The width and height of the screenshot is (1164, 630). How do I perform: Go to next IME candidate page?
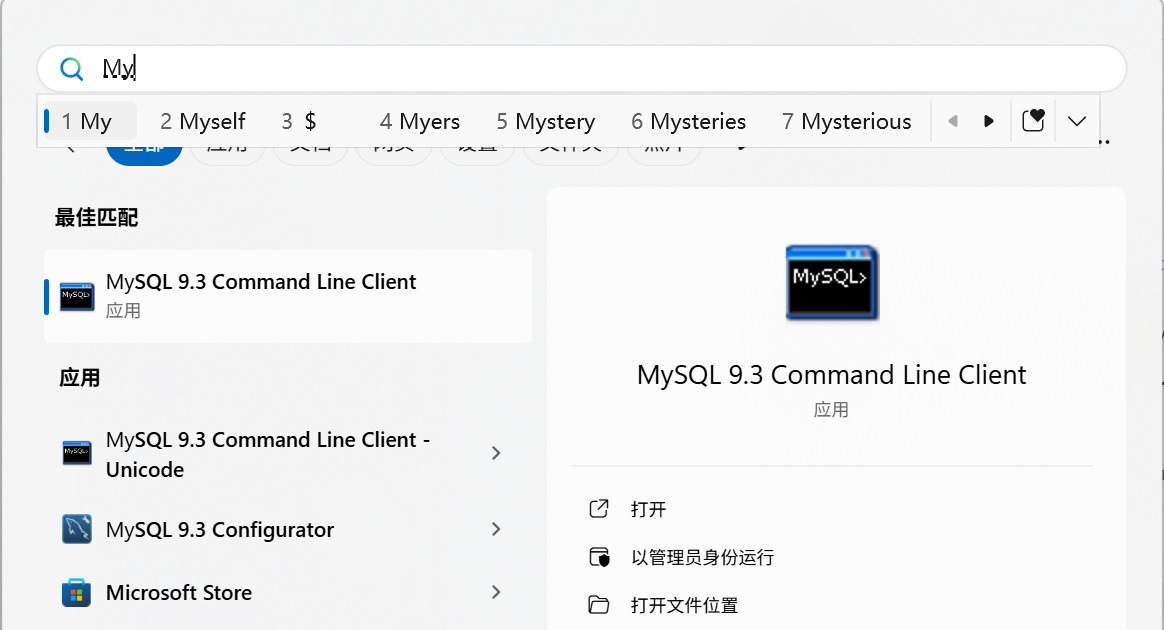[988, 121]
